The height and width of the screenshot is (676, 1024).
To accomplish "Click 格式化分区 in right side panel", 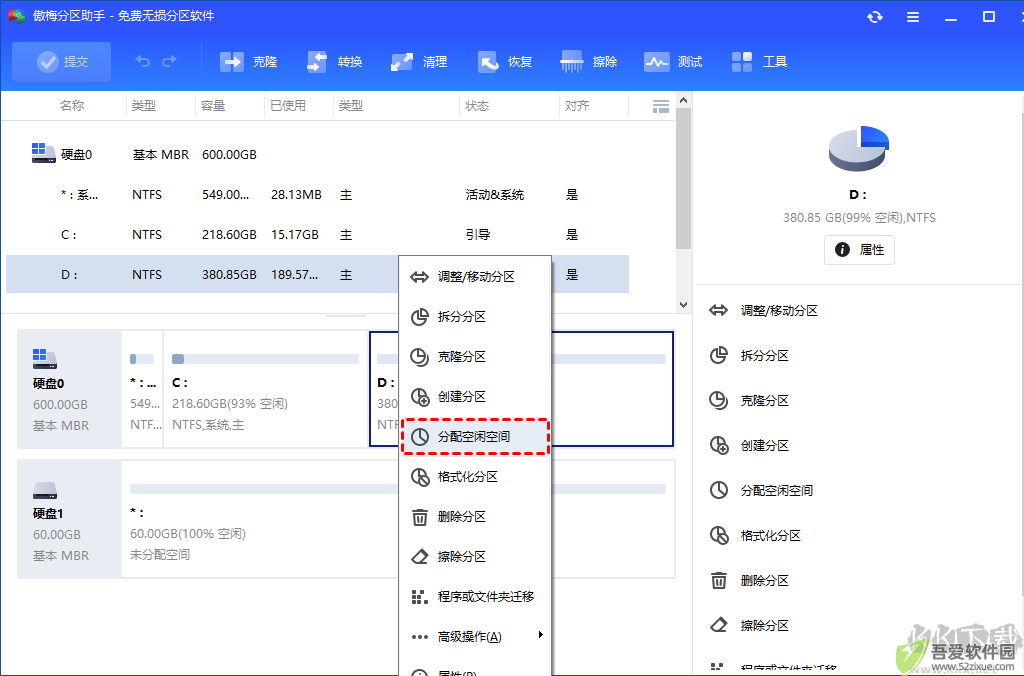I will [755, 536].
